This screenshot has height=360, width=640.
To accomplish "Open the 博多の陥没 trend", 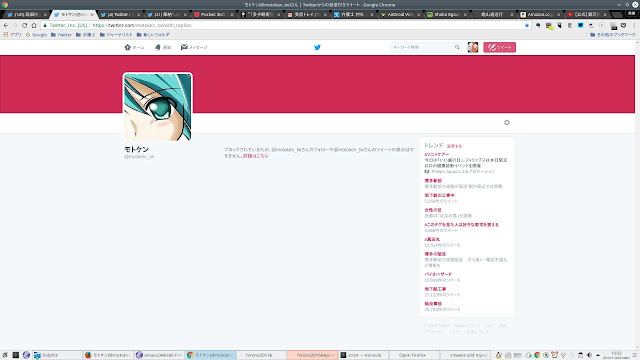I will (435, 254).
